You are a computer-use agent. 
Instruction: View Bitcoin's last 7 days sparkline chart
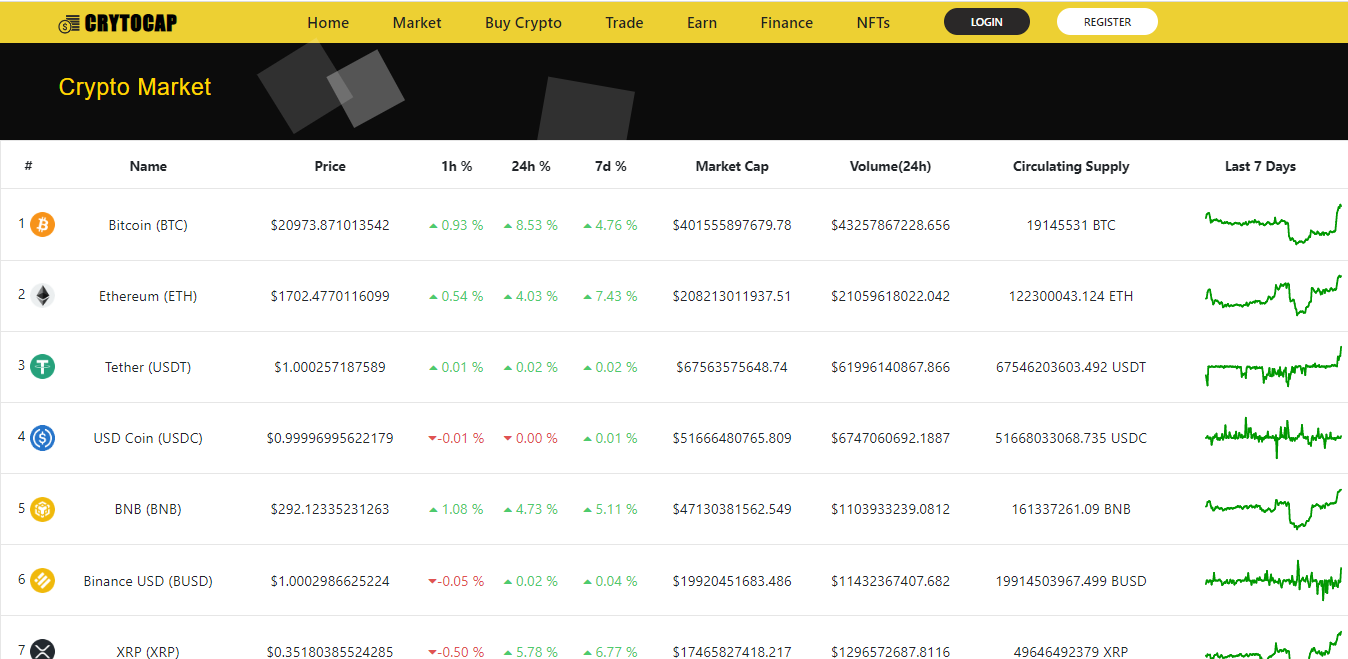coord(1273,224)
